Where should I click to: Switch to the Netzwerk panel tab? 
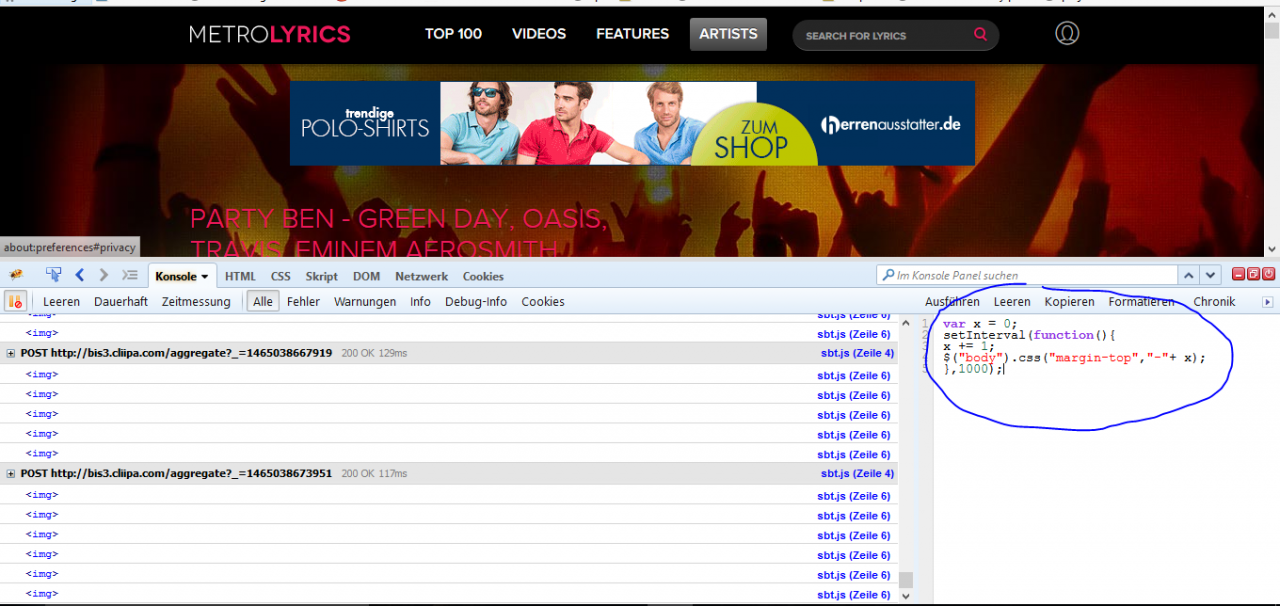pyautogui.click(x=421, y=276)
